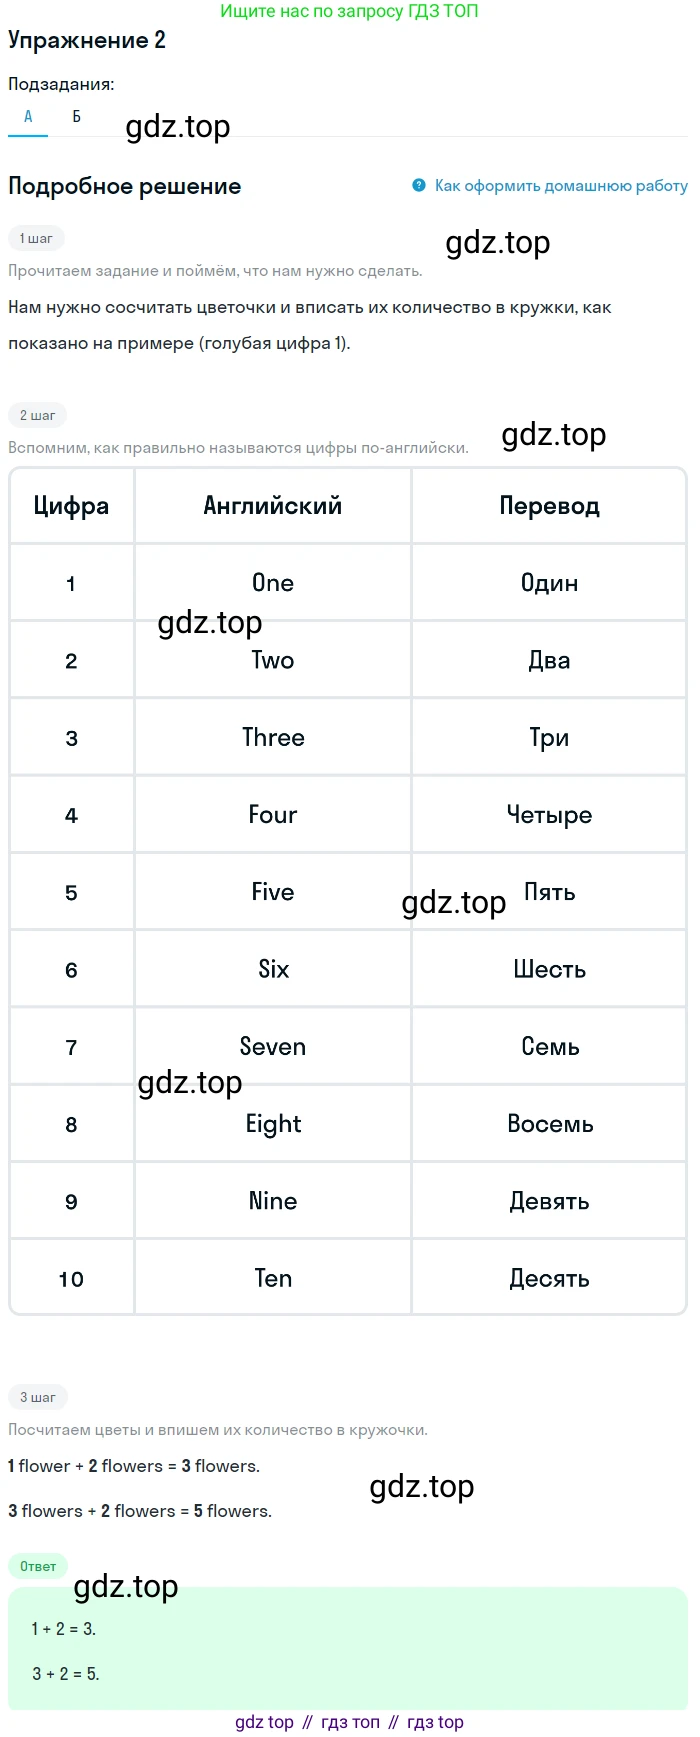Image resolution: width=700 pixels, height=1737 pixels.
Task: Switch to subtask tab Б
Action: coord(76,117)
